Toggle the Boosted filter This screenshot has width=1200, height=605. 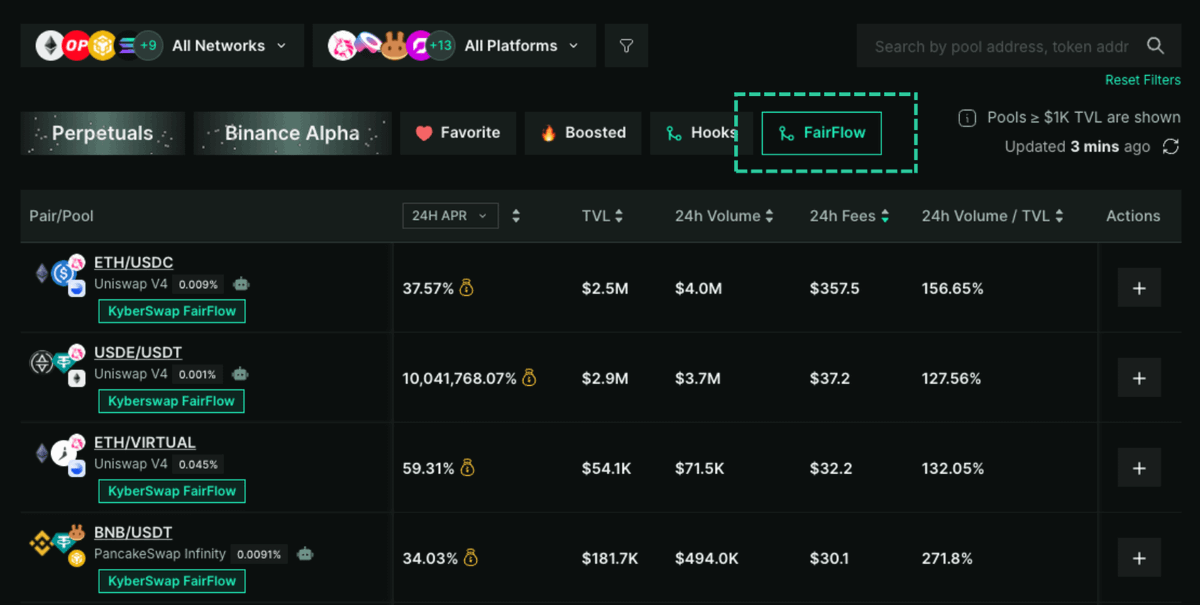[x=583, y=133]
